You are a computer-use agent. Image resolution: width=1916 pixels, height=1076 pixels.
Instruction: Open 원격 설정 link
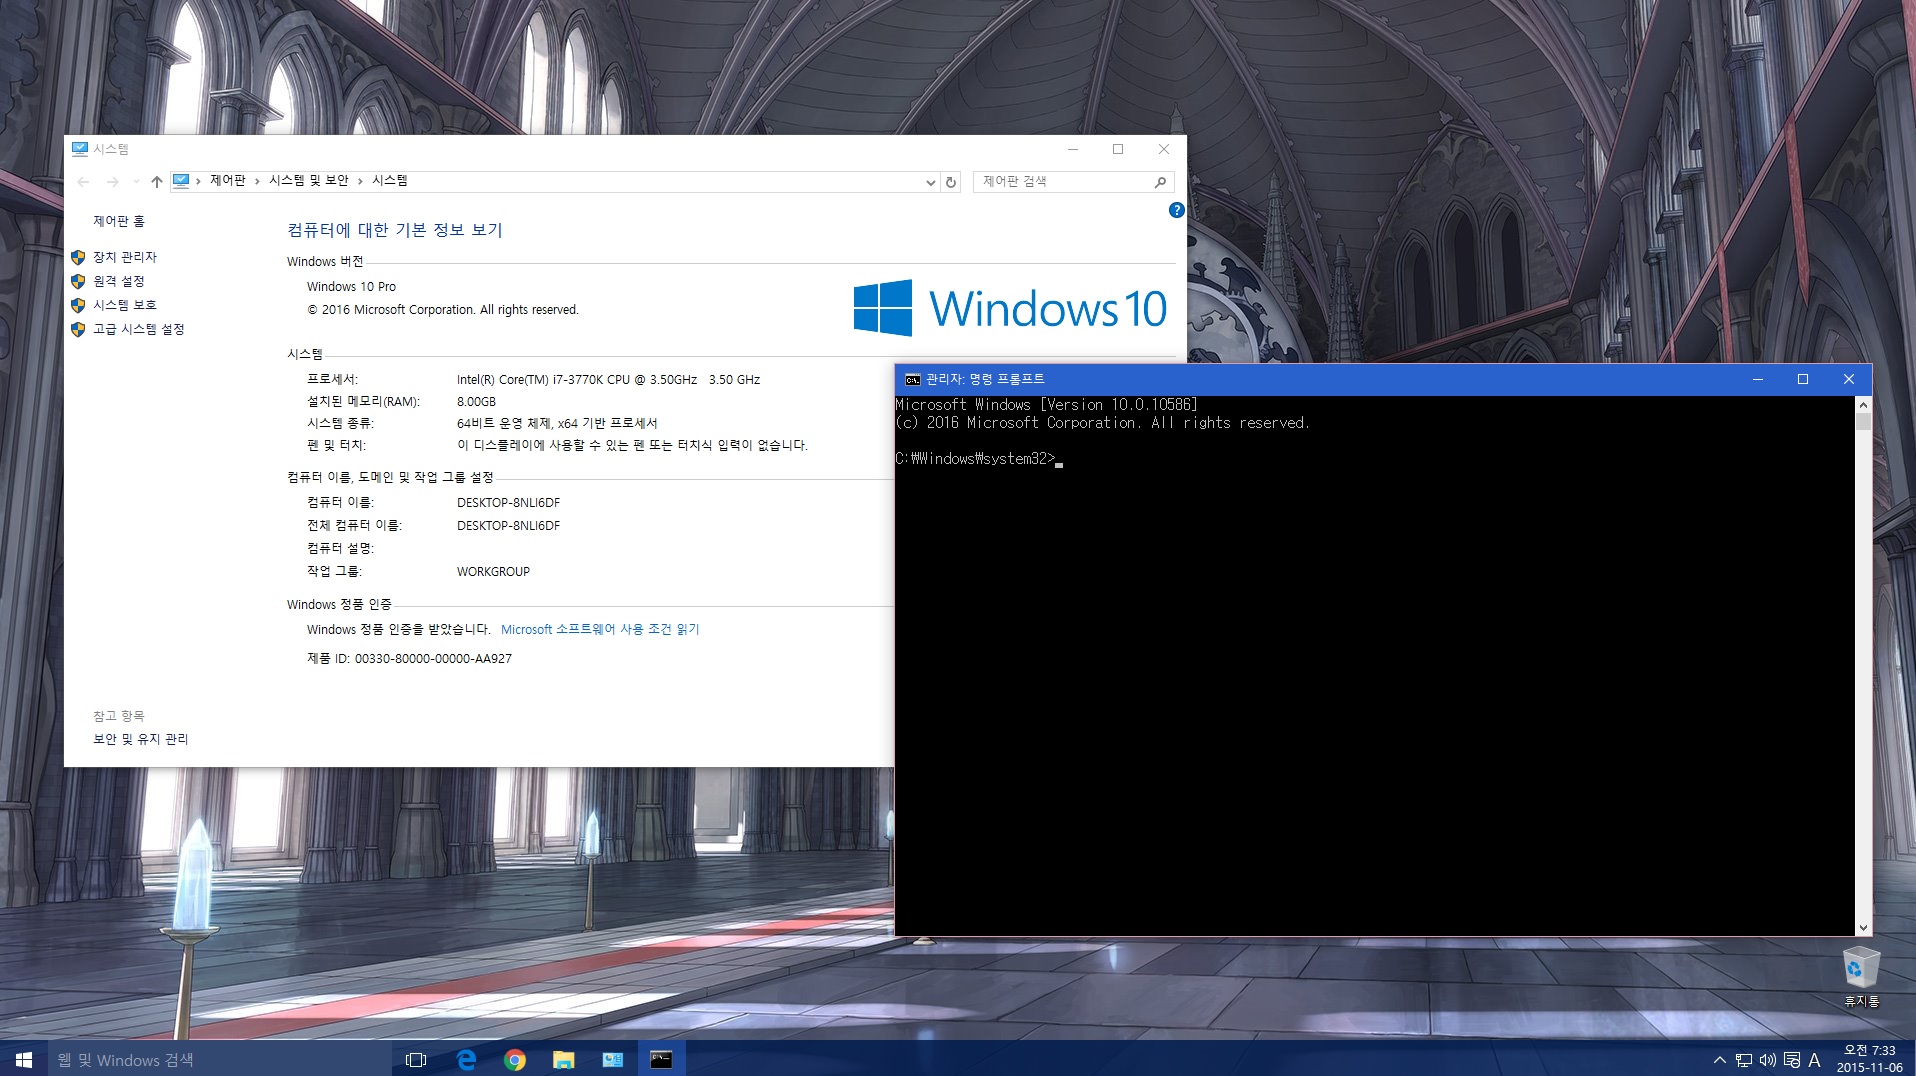[119, 281]
